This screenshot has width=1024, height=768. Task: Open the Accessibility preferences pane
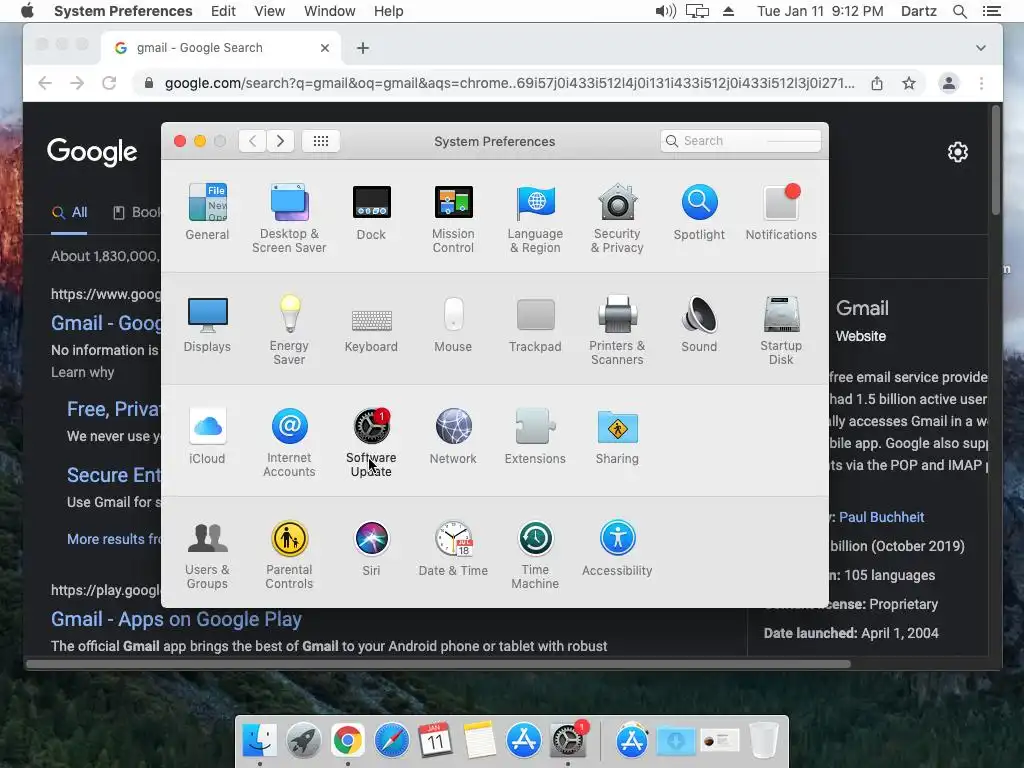click(x=617, y=548)
